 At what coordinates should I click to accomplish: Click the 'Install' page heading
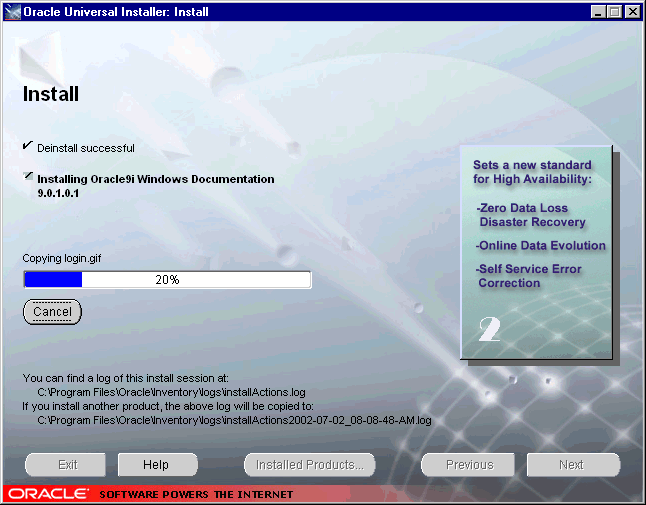51,94
